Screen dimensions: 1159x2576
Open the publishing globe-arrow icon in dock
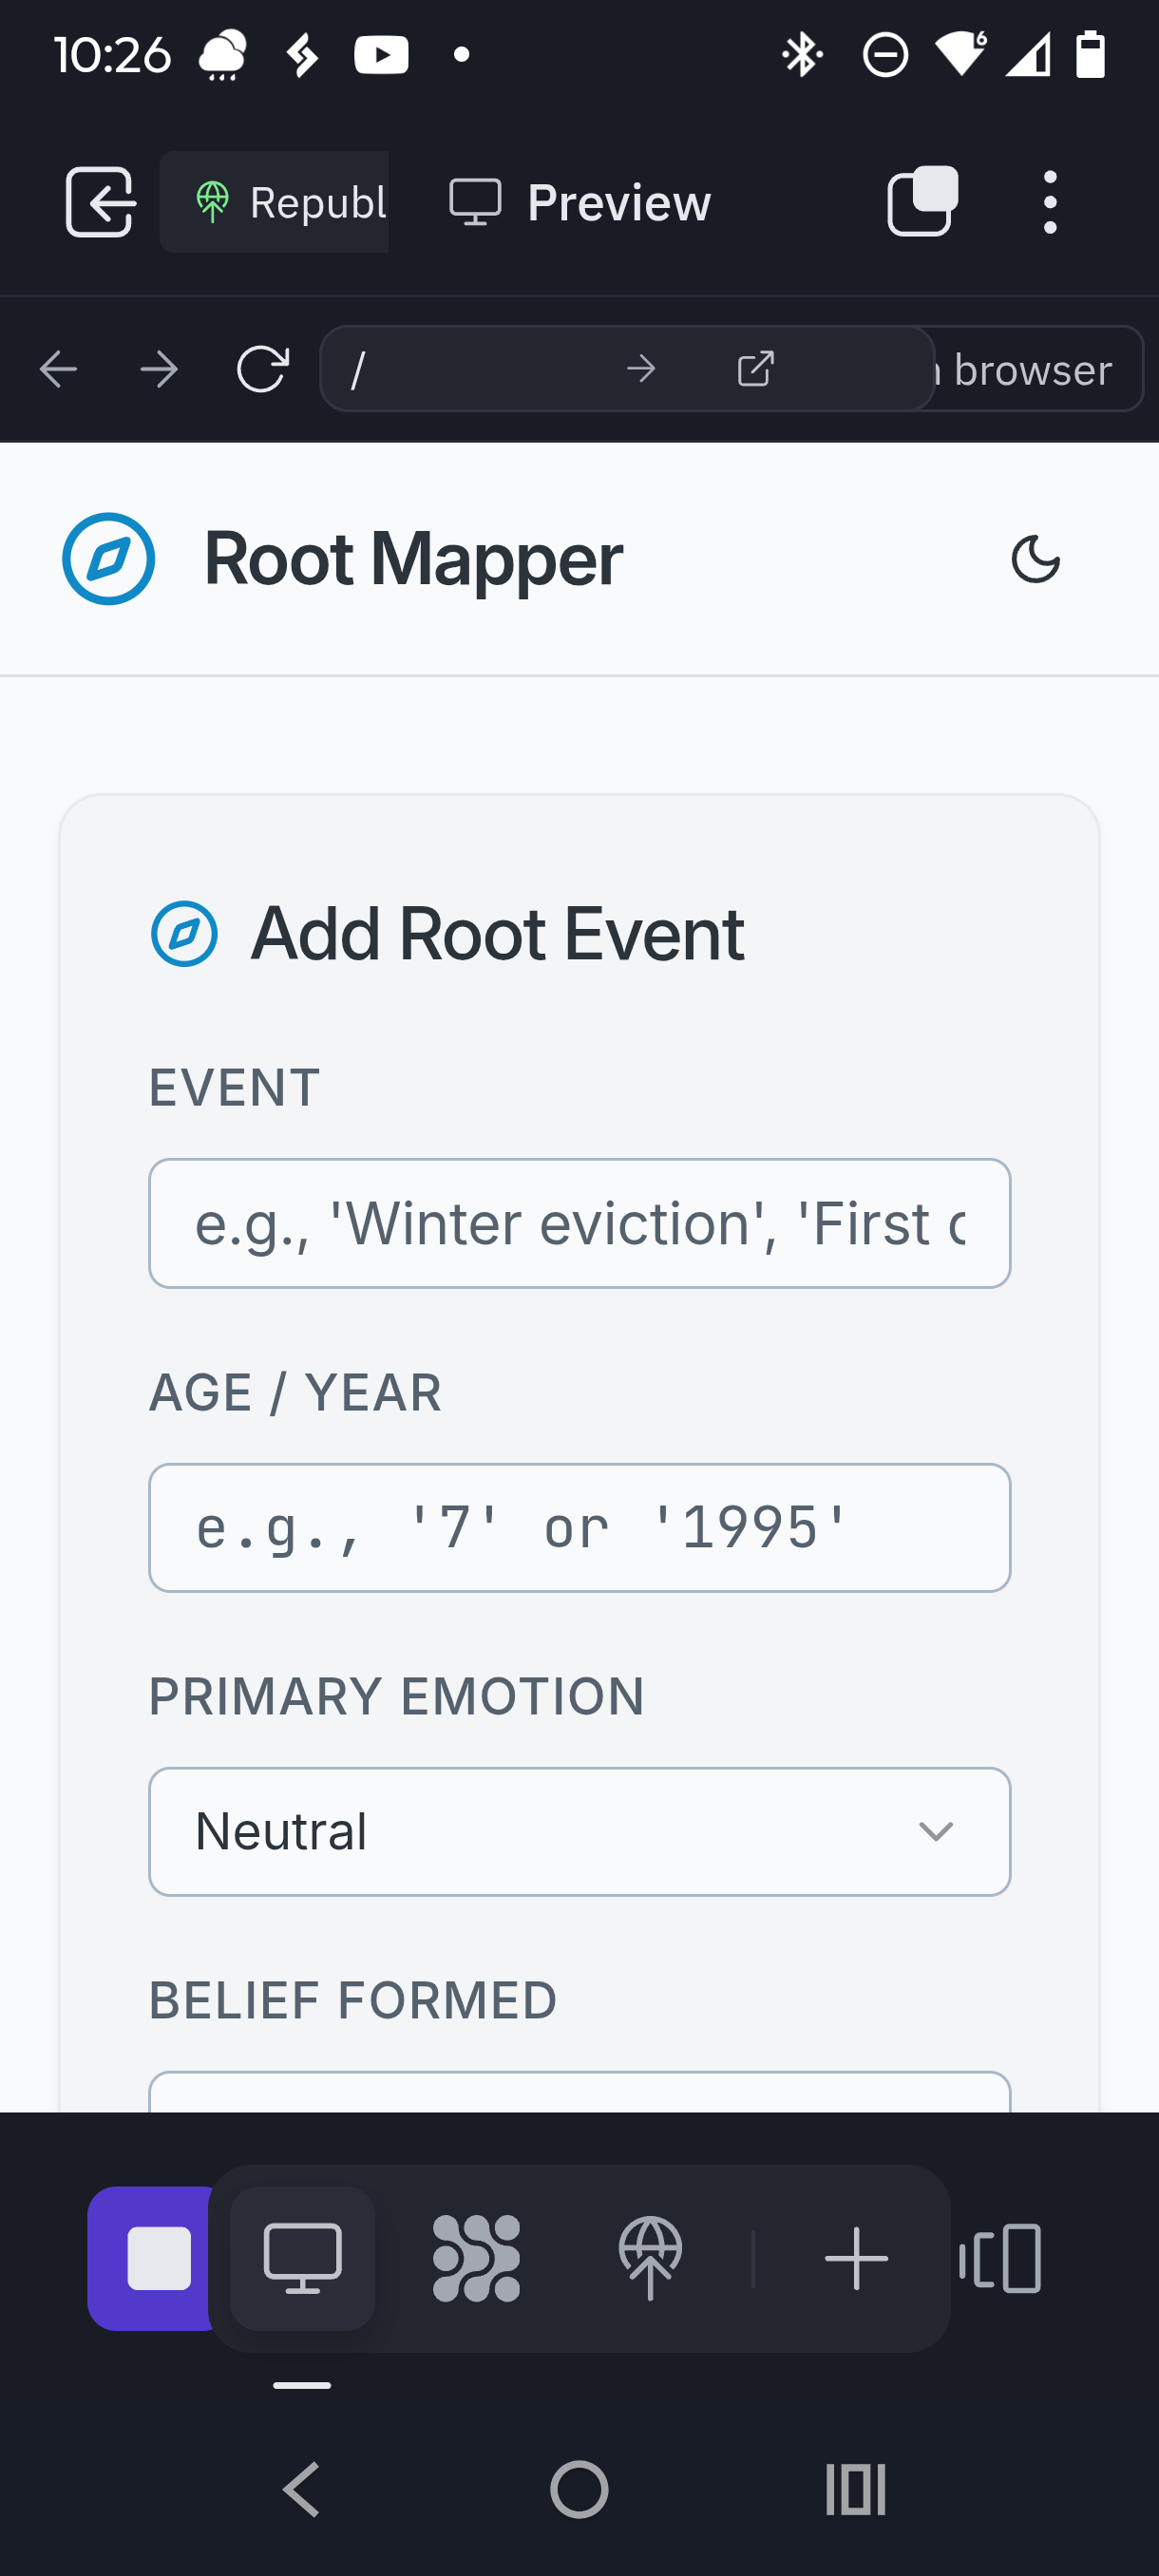pyautogui.click(x=651, y=2258)
